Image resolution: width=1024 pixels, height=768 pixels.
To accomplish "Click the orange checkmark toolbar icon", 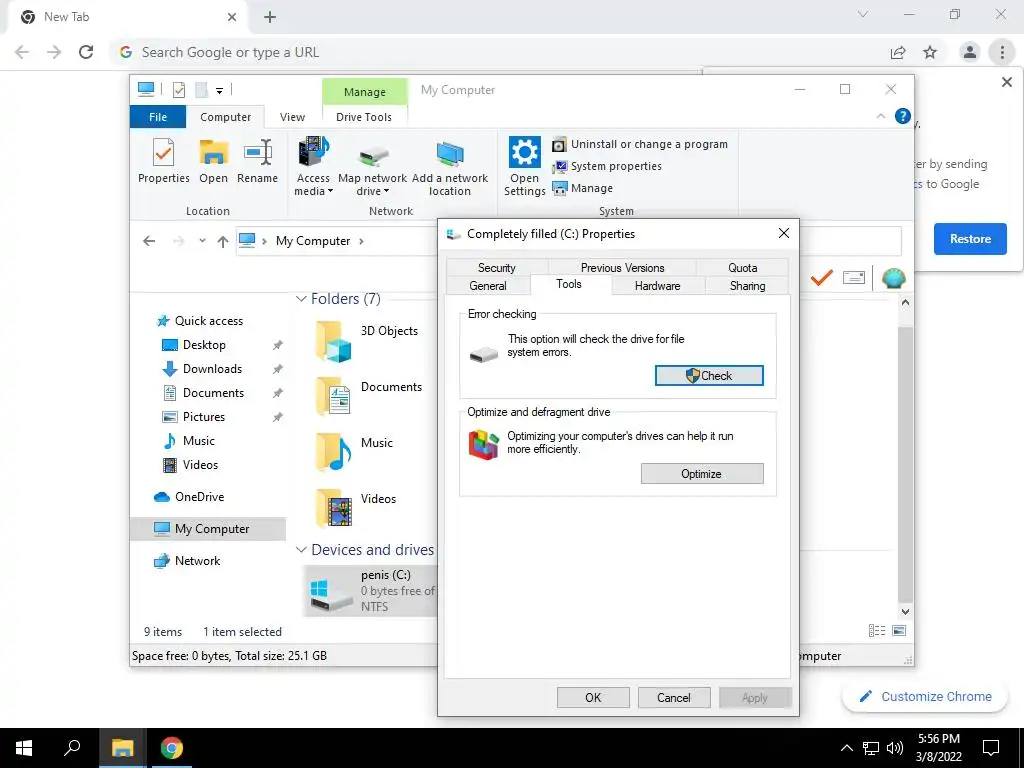I will [821, 278].
